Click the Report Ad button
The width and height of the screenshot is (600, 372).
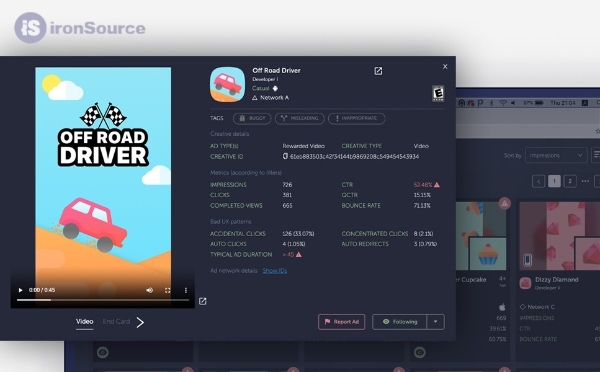pos(341,322)
